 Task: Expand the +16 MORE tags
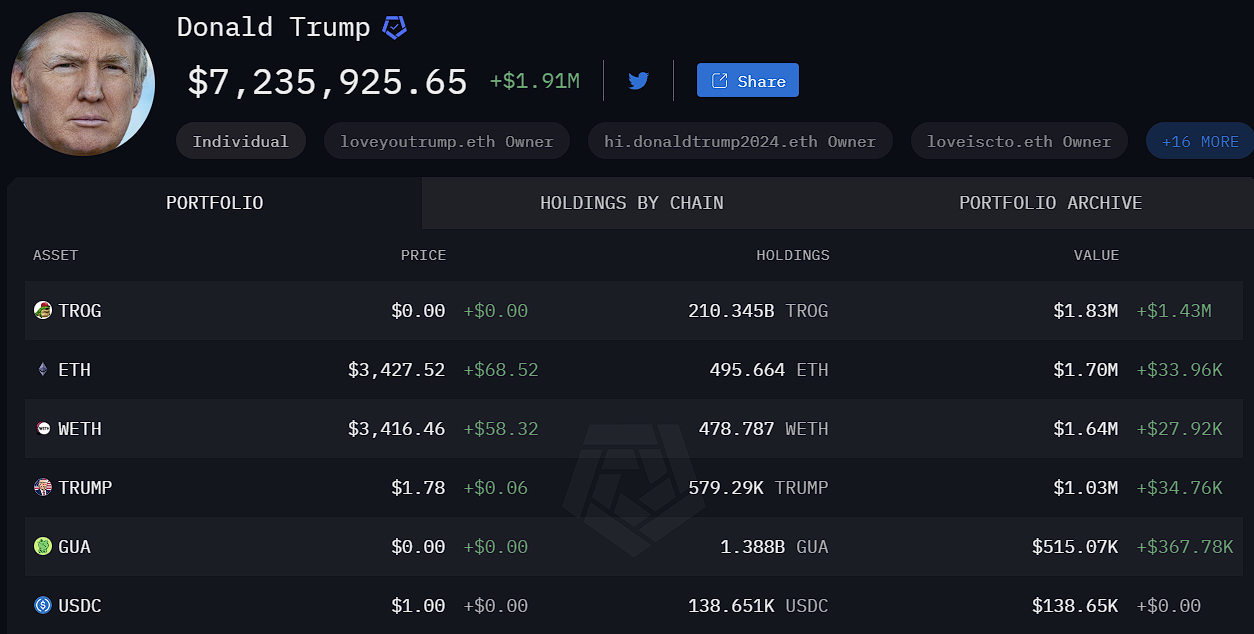click(1199, 142)
